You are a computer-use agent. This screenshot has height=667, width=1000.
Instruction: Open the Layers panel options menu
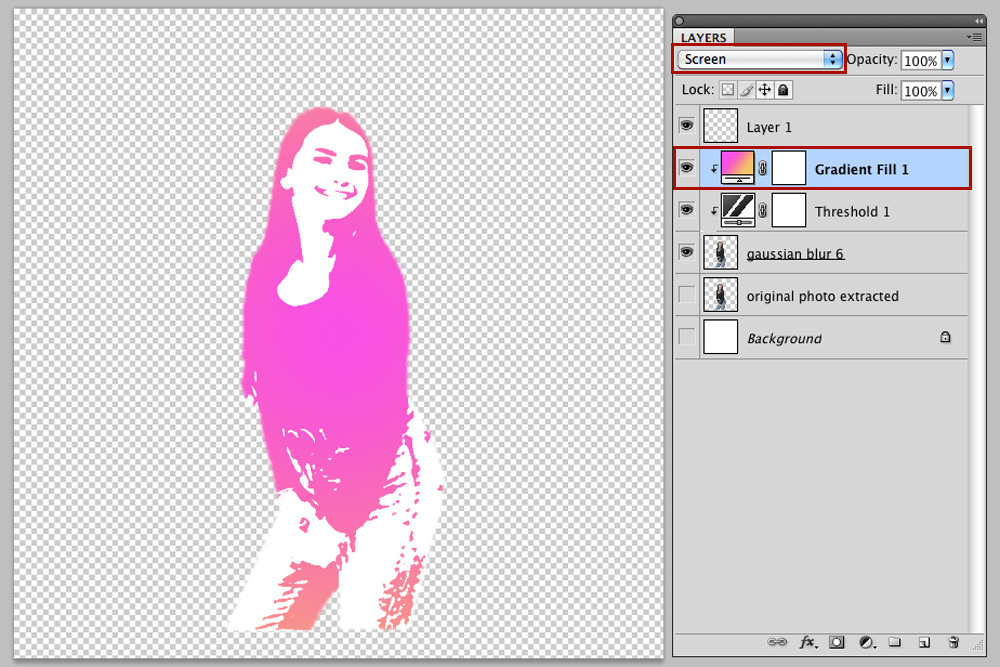974,37
